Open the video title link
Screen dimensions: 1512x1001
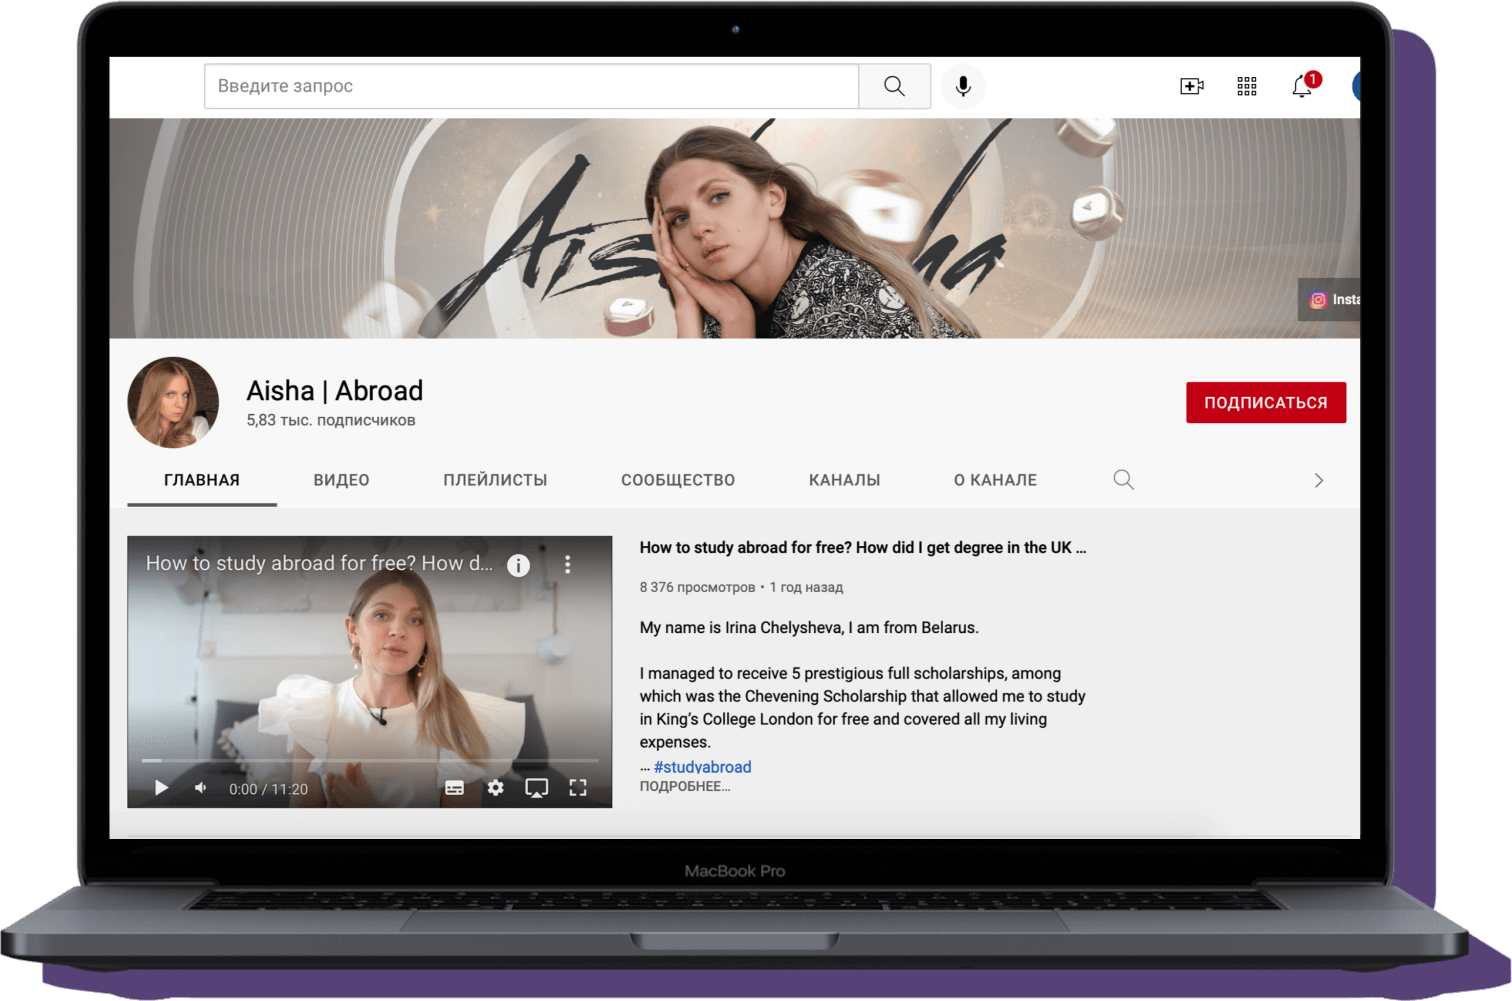click(x=863, y=548)
